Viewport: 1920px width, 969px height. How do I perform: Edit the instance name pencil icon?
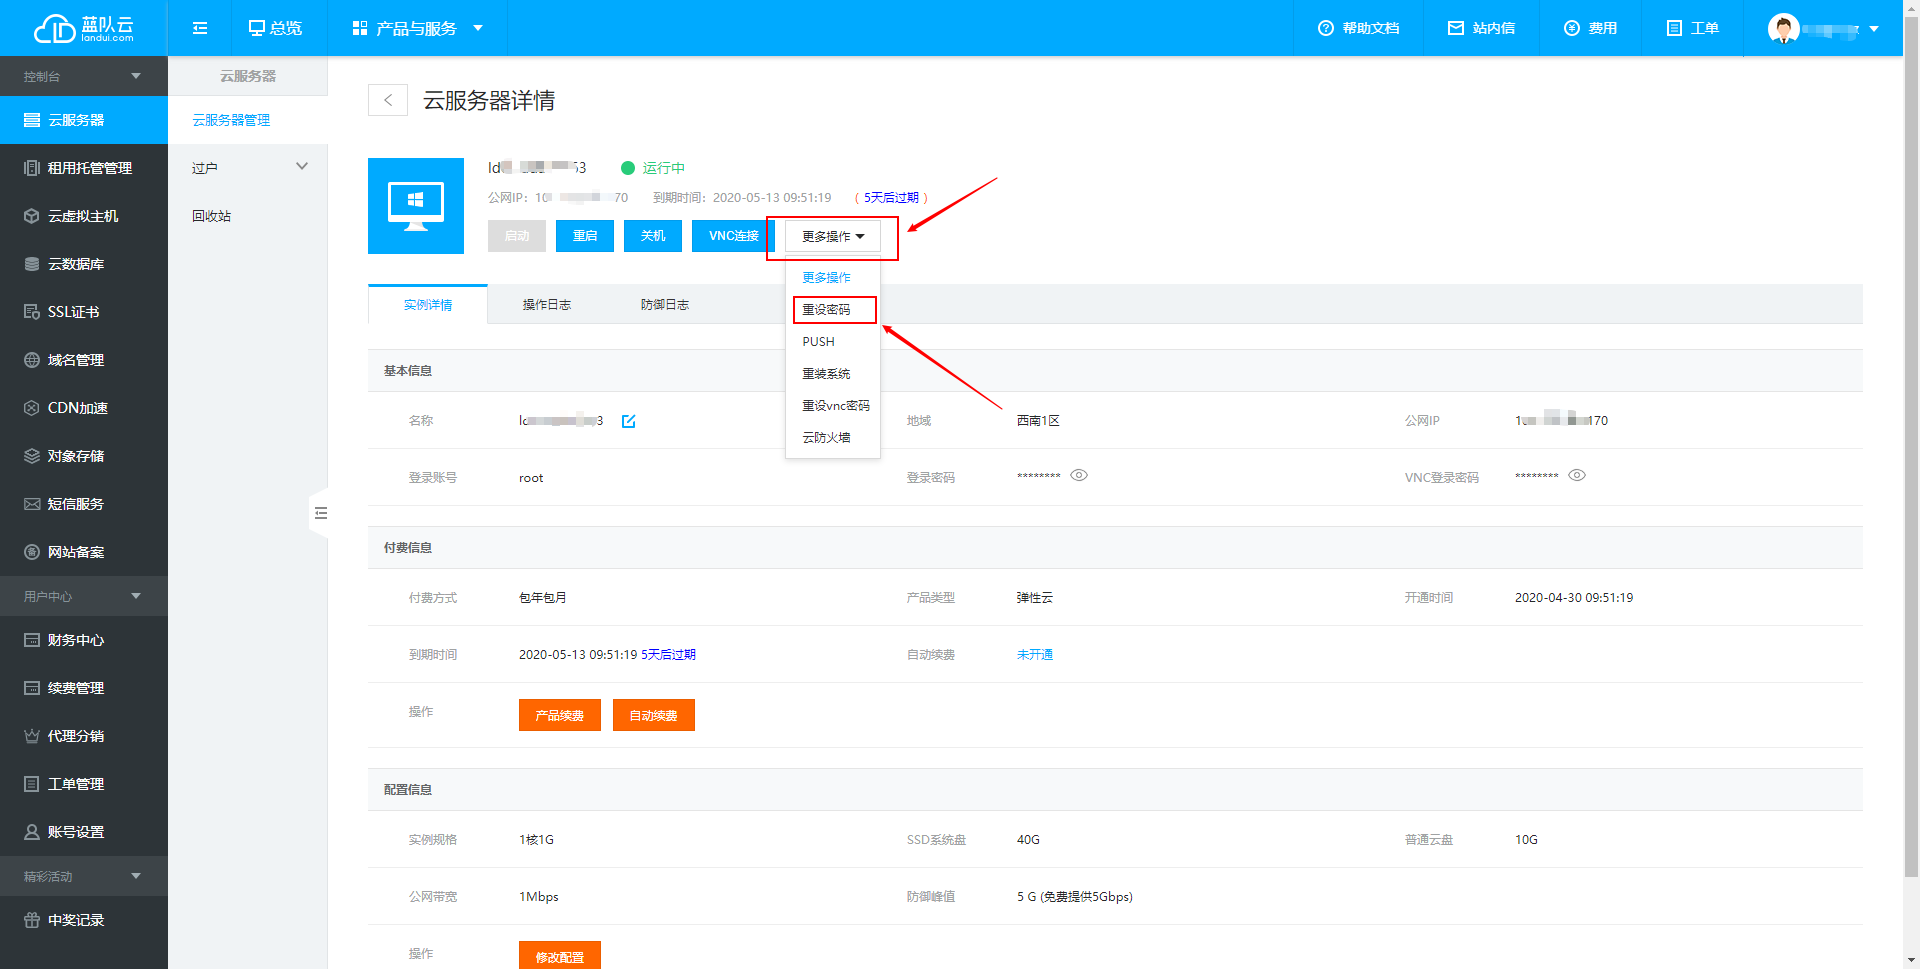629,421
